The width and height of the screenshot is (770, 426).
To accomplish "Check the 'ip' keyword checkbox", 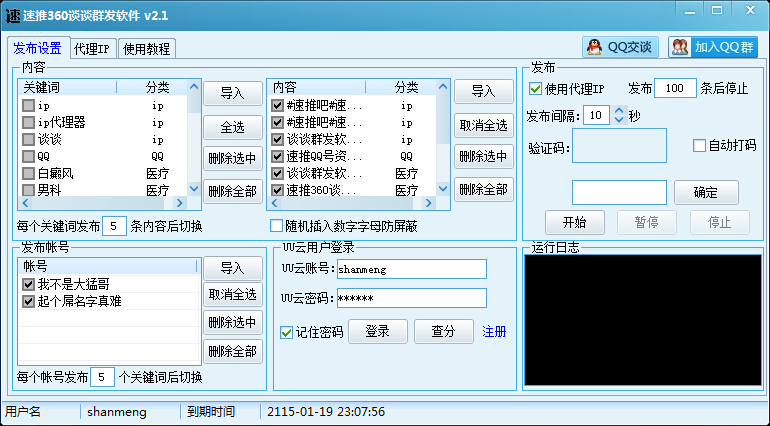I will coord(28,105).
